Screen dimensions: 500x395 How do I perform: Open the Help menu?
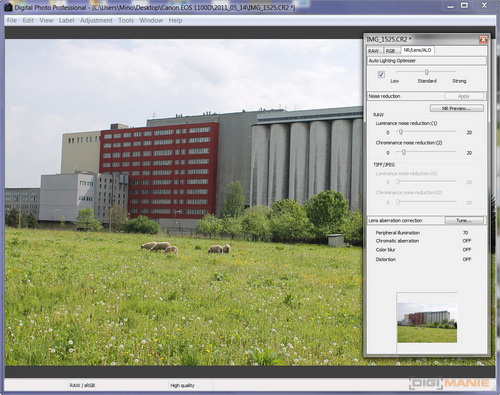pos(175,20)
